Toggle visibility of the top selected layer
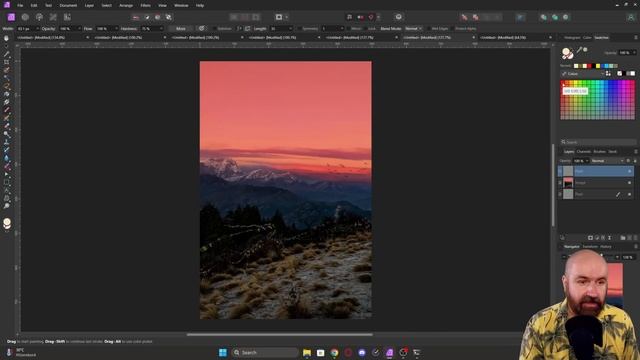This screenshot has height=360, width=640. tap(630, 171)
